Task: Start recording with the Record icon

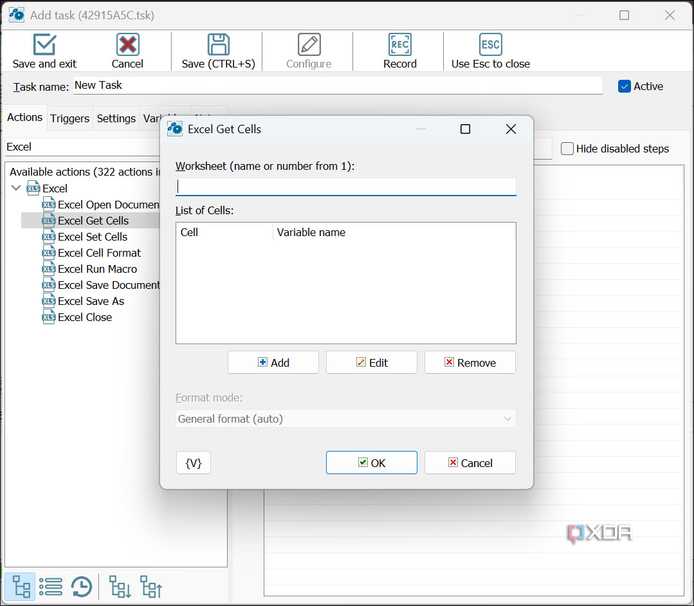Action: [400, 45]
